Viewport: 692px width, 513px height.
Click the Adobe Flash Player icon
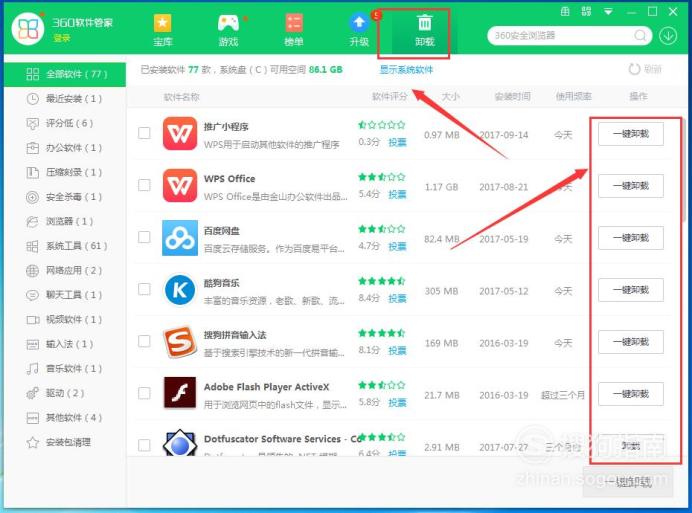coord(180,392)
